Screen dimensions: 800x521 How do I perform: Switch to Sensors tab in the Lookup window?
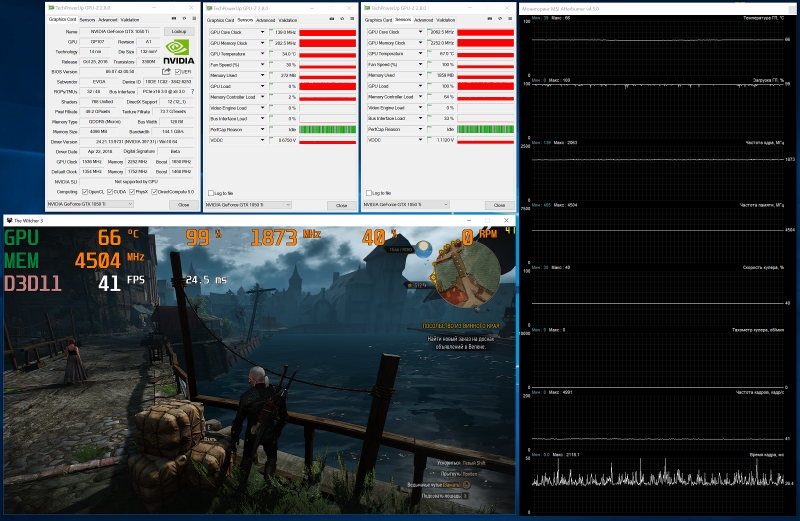88,19
